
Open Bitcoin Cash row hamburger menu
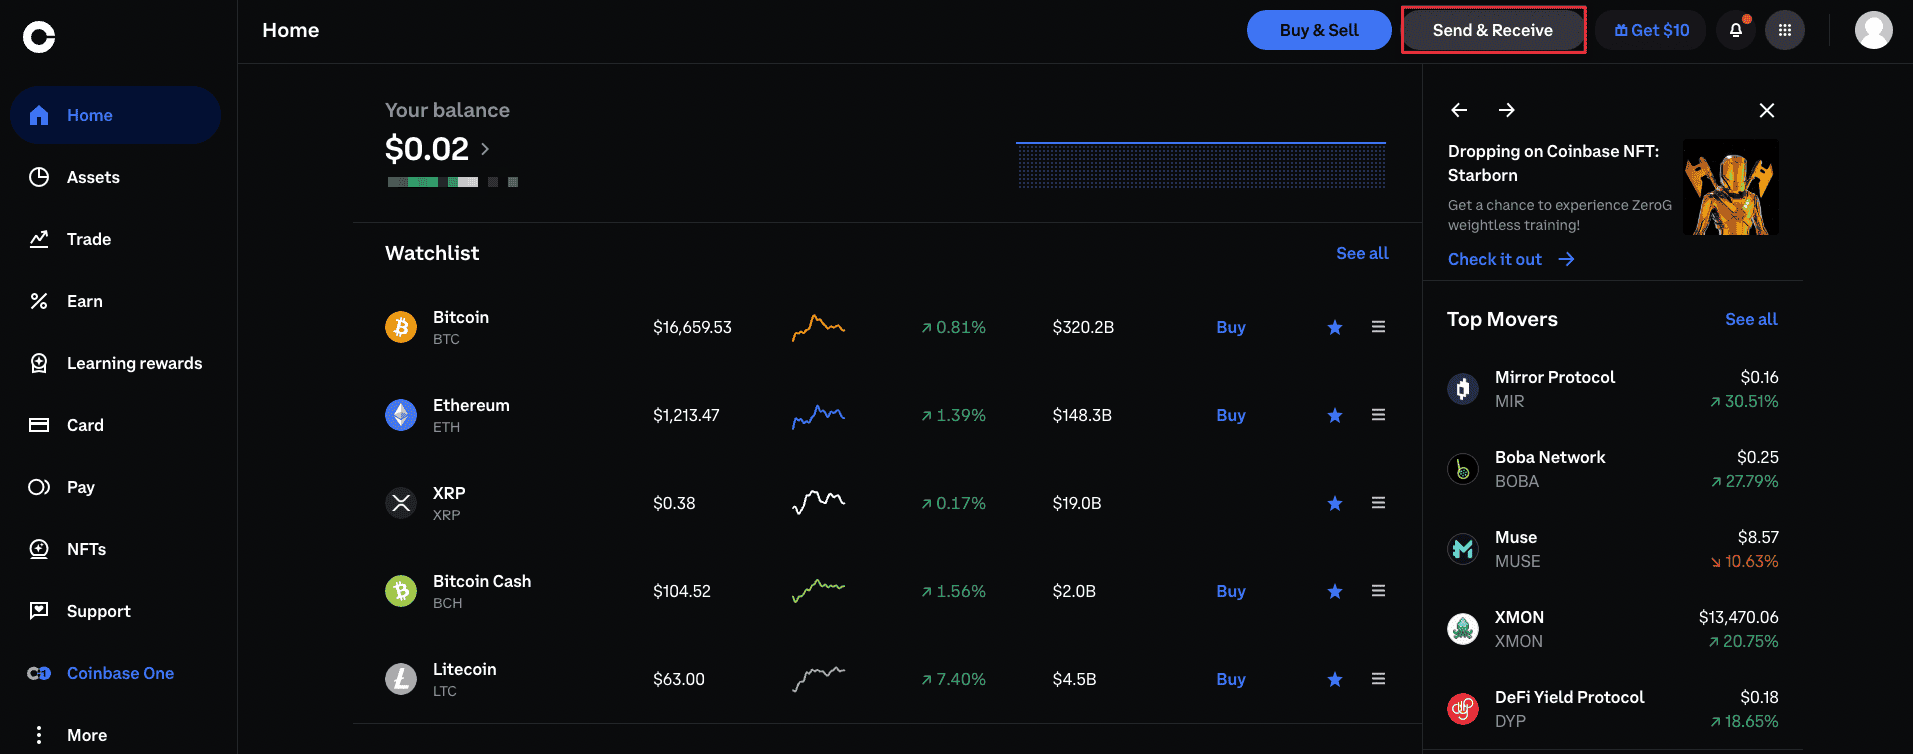[1378, 591]
